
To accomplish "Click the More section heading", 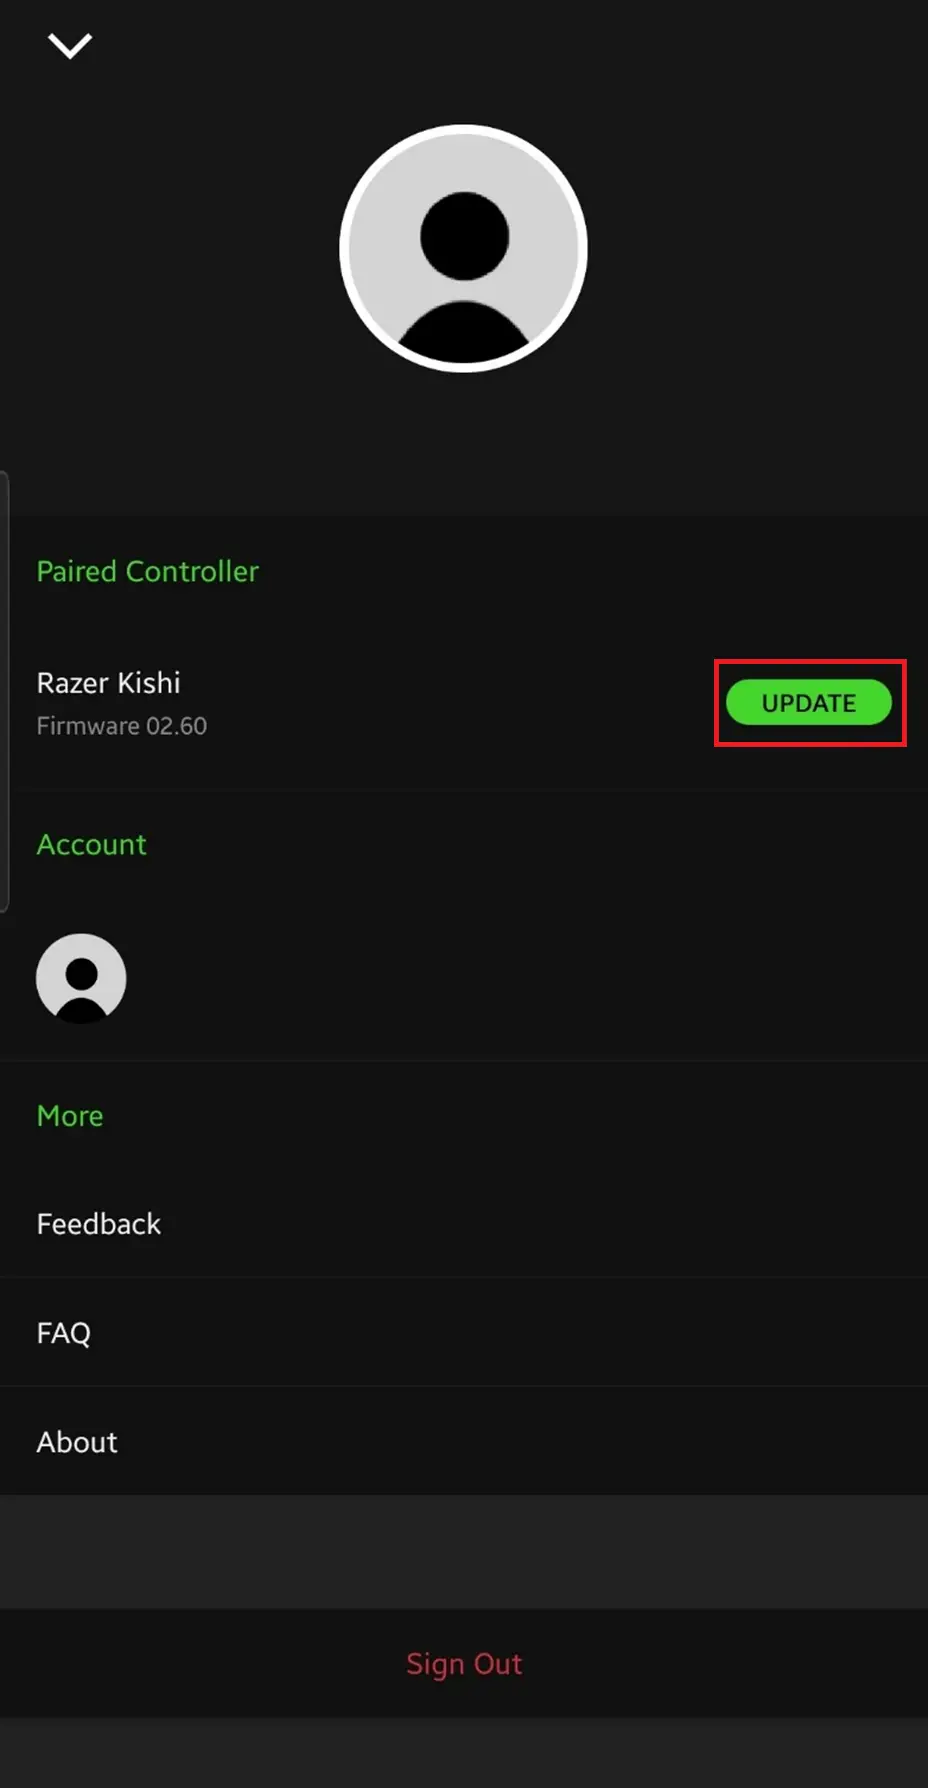I will 70,1115.
